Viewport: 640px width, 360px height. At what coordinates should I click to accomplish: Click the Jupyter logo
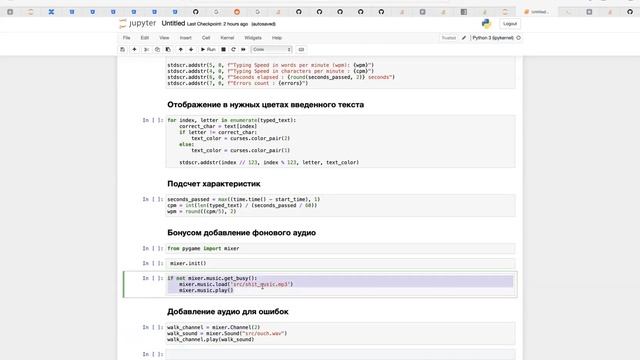point(138,24)
